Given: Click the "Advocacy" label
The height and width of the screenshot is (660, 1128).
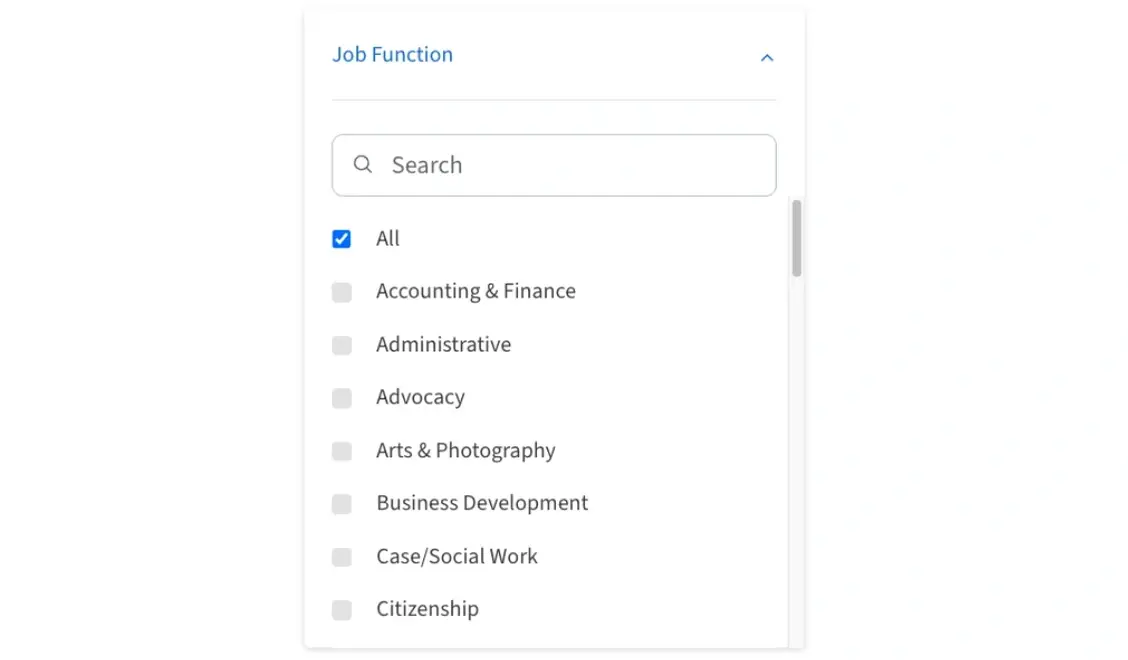Looking at the screenshot, I should point(420,397).
